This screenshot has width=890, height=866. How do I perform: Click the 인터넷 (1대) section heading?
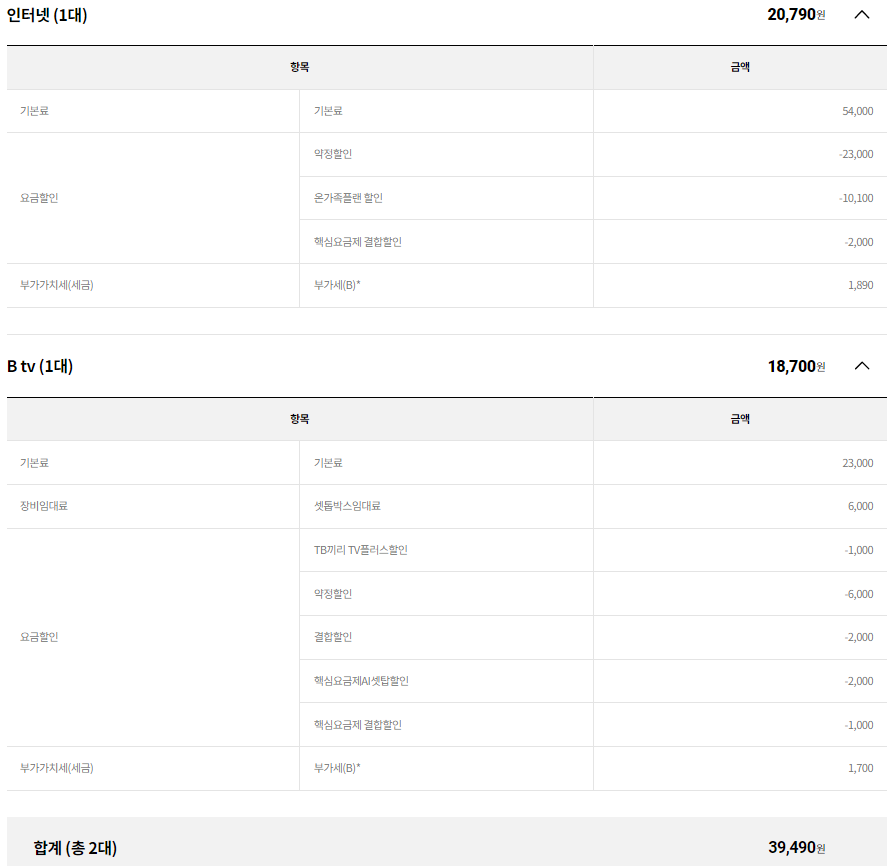coord(47,15)
